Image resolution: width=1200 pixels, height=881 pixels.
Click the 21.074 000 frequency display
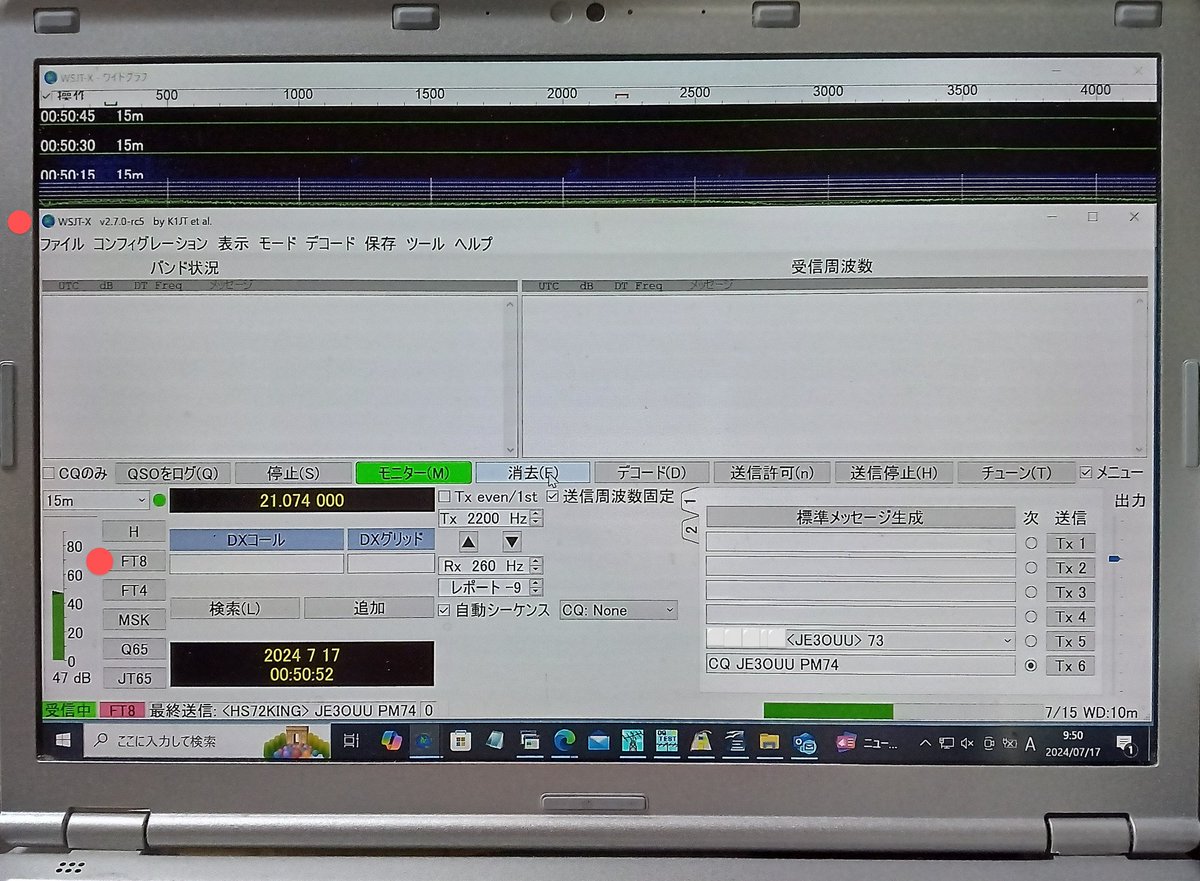pyautogui.click(x=302, y=500)
